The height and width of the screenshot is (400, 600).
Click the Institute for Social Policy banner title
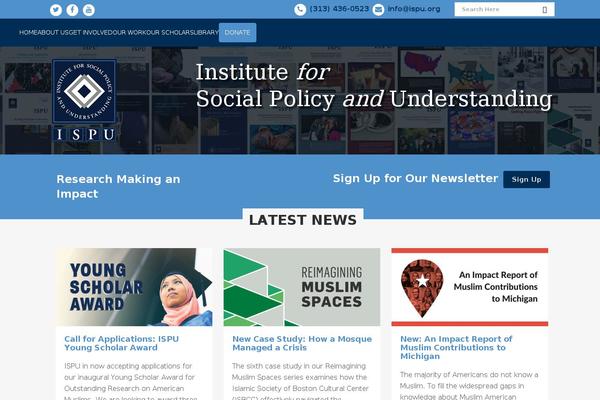(374, 85)
